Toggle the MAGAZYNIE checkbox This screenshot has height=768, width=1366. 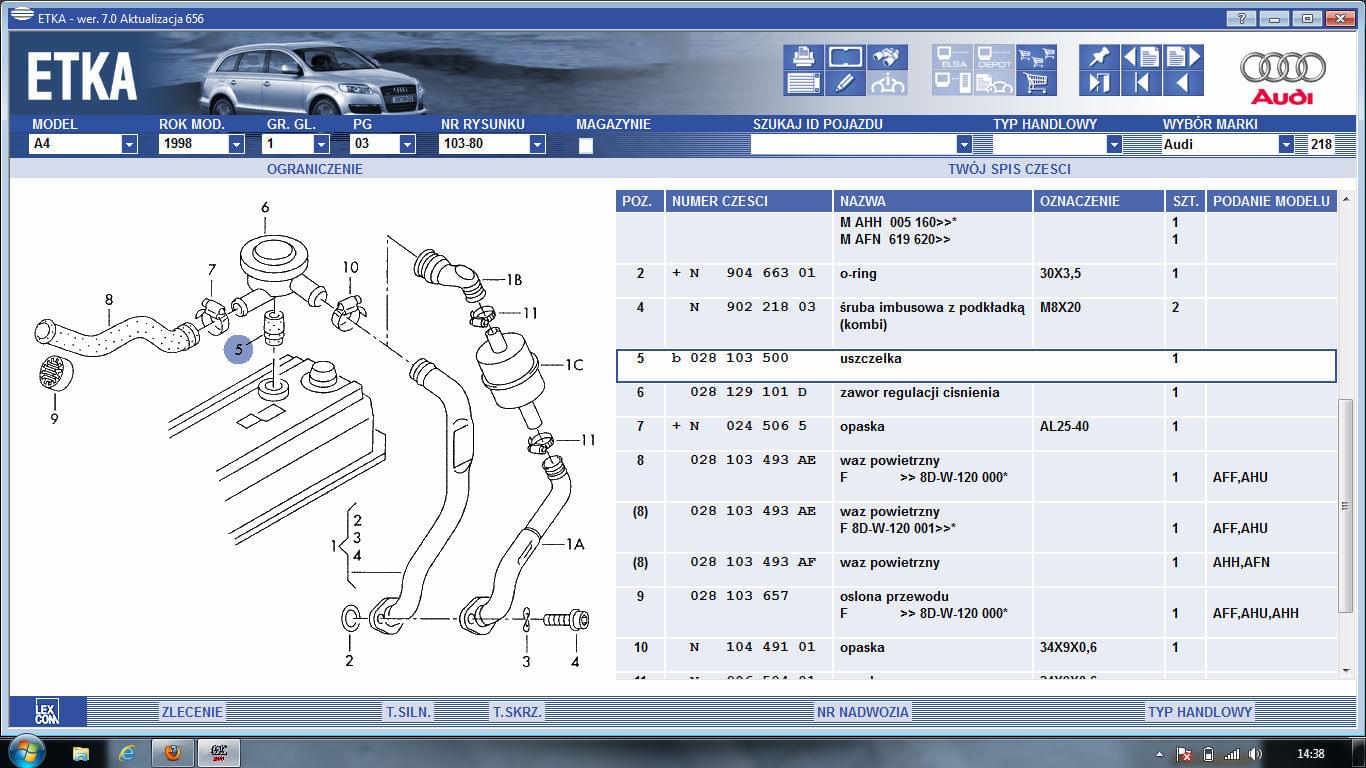[x=586, y=146]
